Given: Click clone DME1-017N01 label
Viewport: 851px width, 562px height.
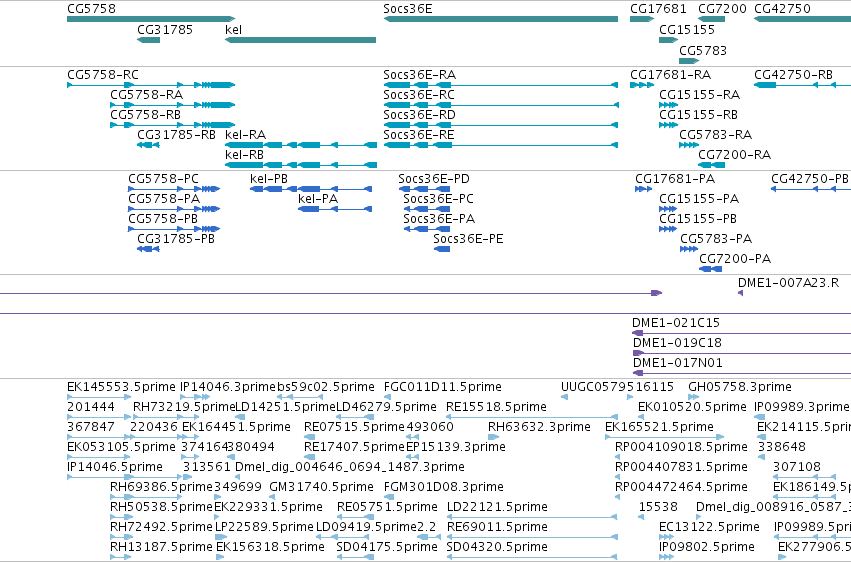Looking at the screenshot, I should 678,363.
